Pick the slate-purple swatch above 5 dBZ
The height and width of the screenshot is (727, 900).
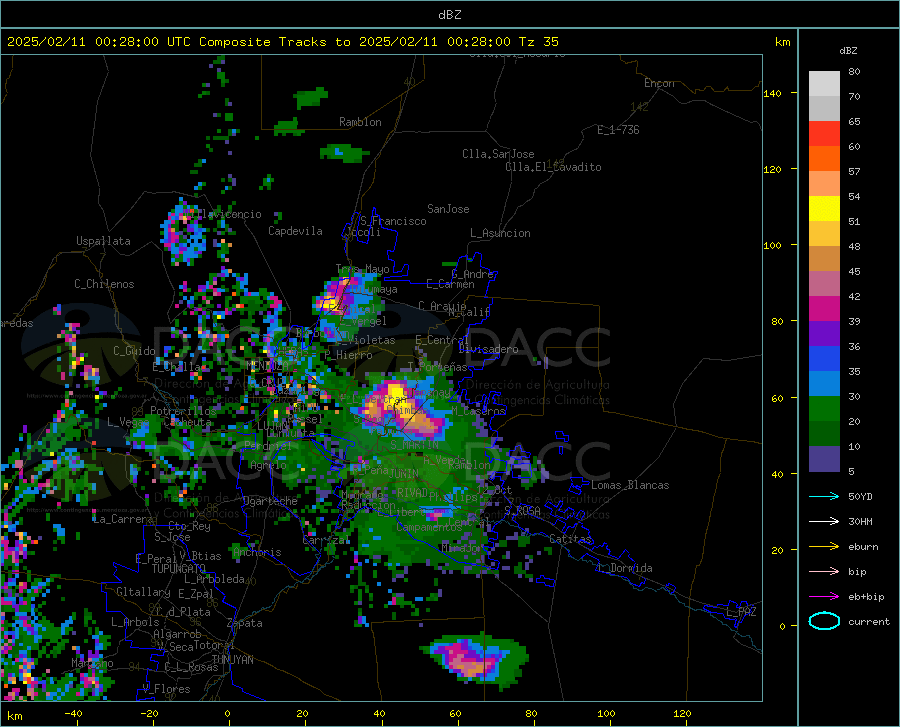[824, 459]
